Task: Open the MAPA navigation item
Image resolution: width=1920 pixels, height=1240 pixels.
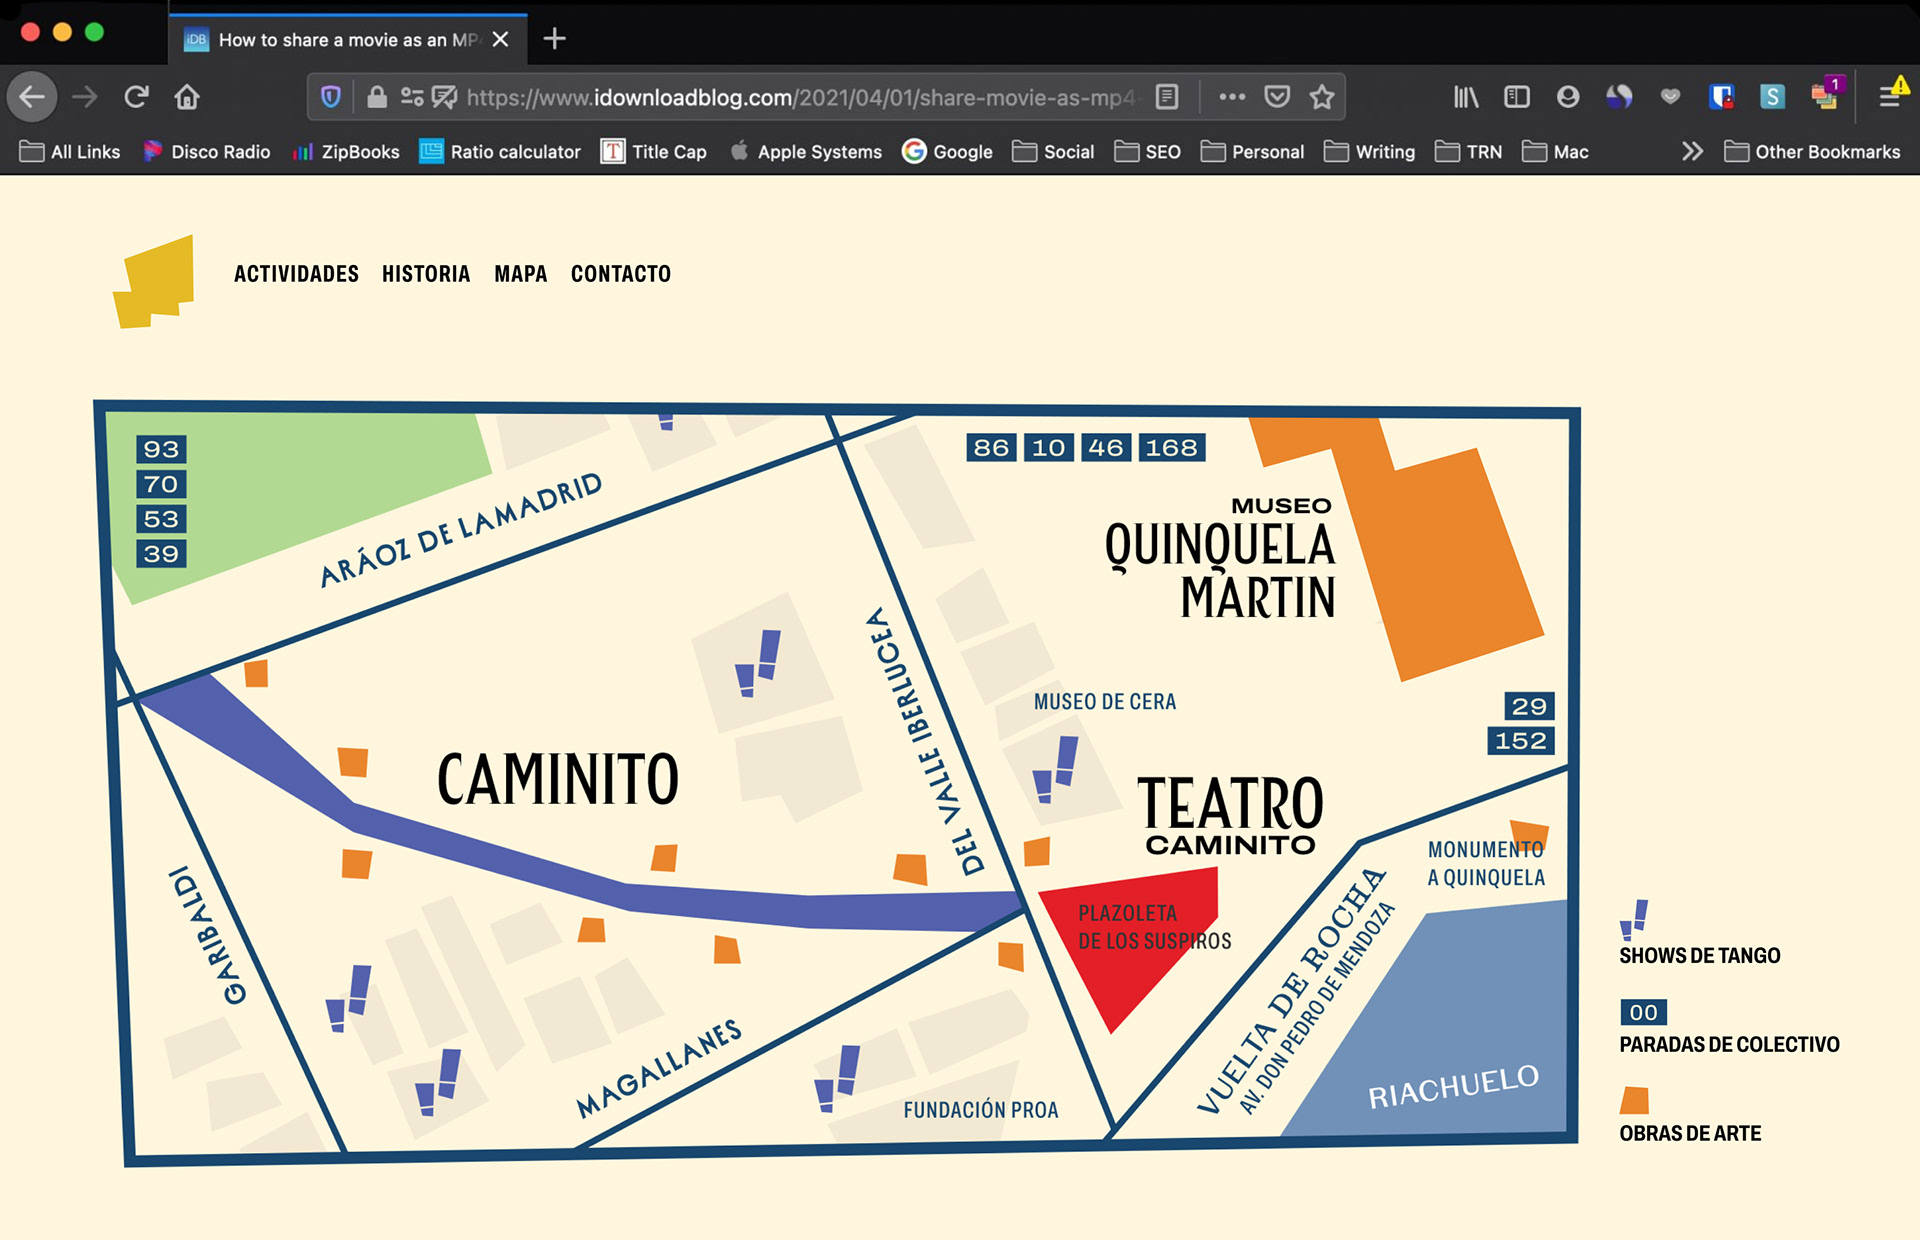Action: click(x=520, y=274)
